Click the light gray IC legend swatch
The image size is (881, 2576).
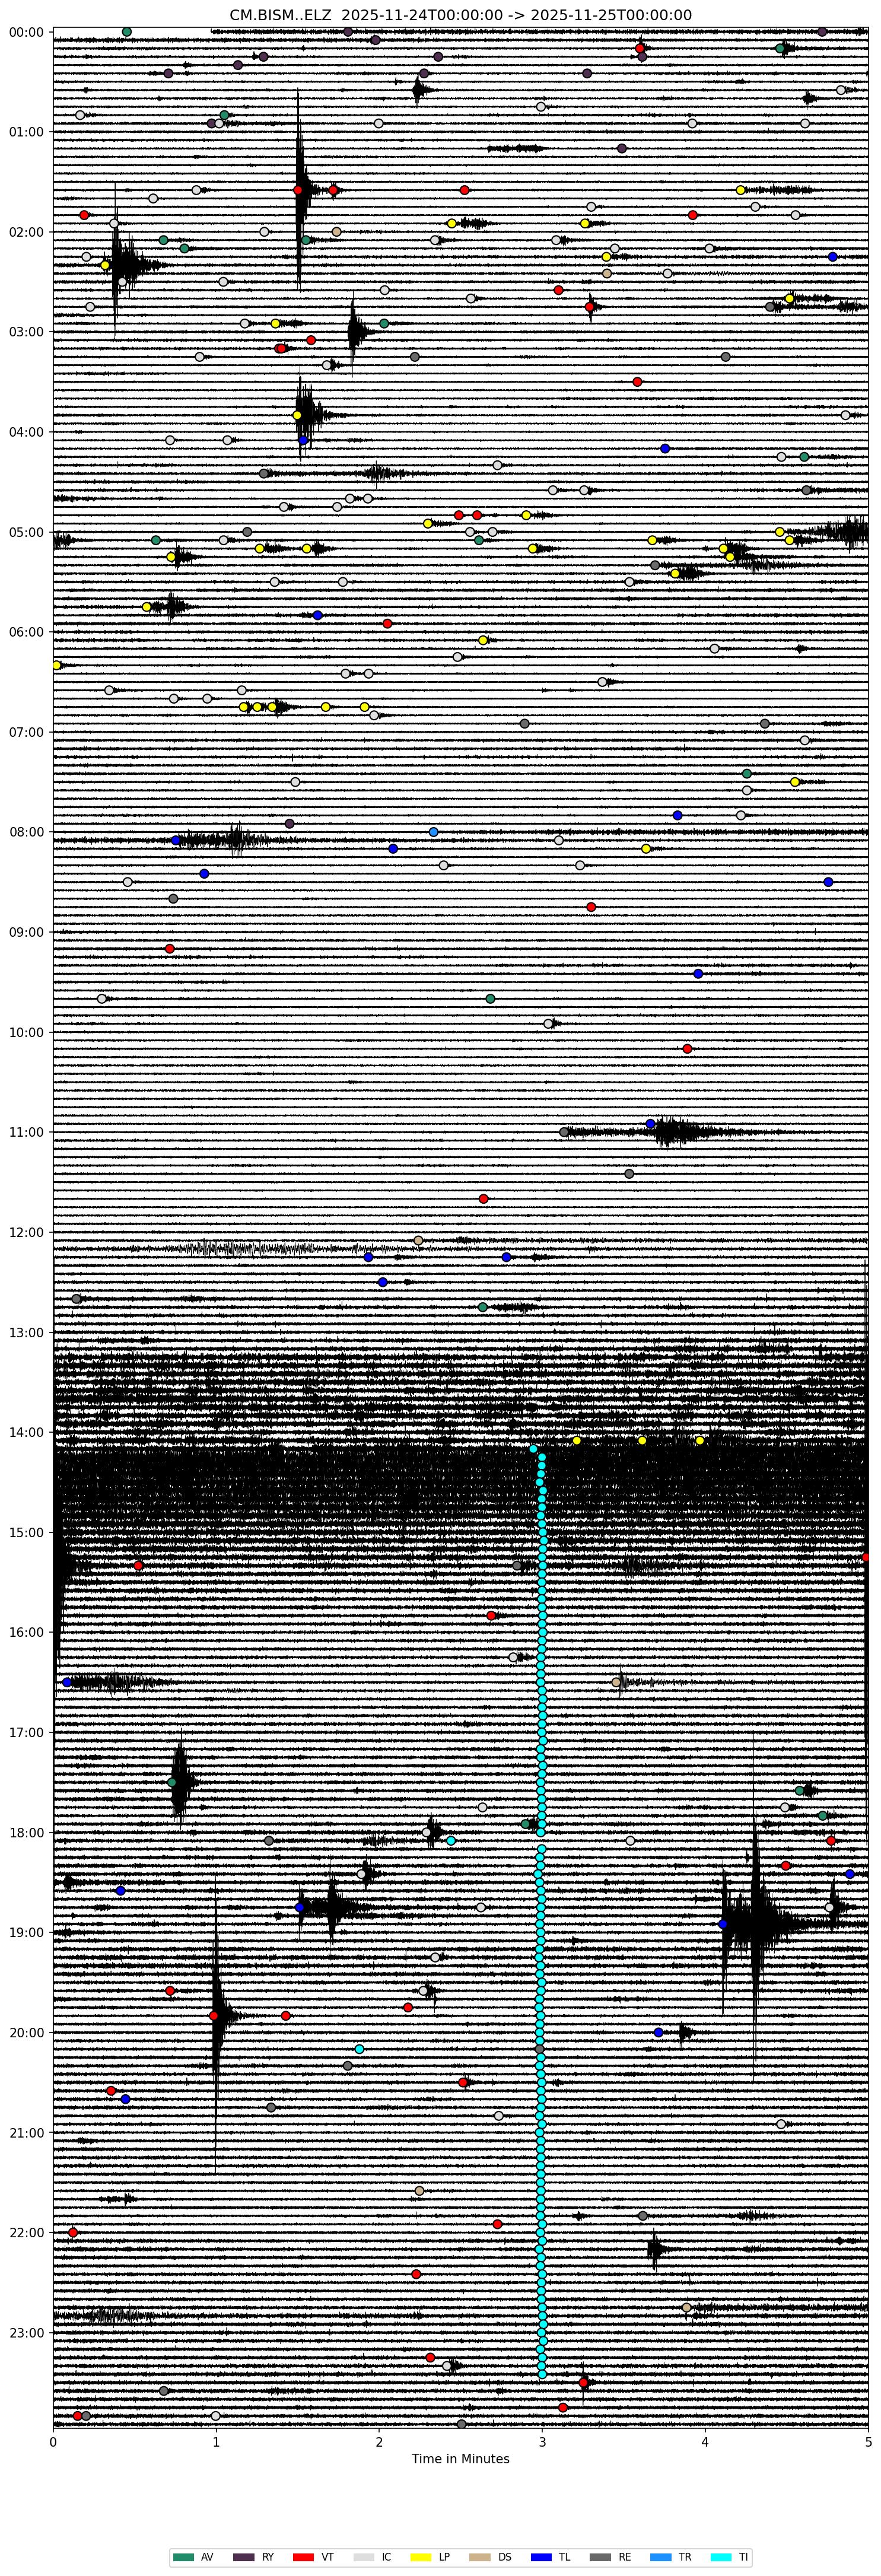point(364,2557)
